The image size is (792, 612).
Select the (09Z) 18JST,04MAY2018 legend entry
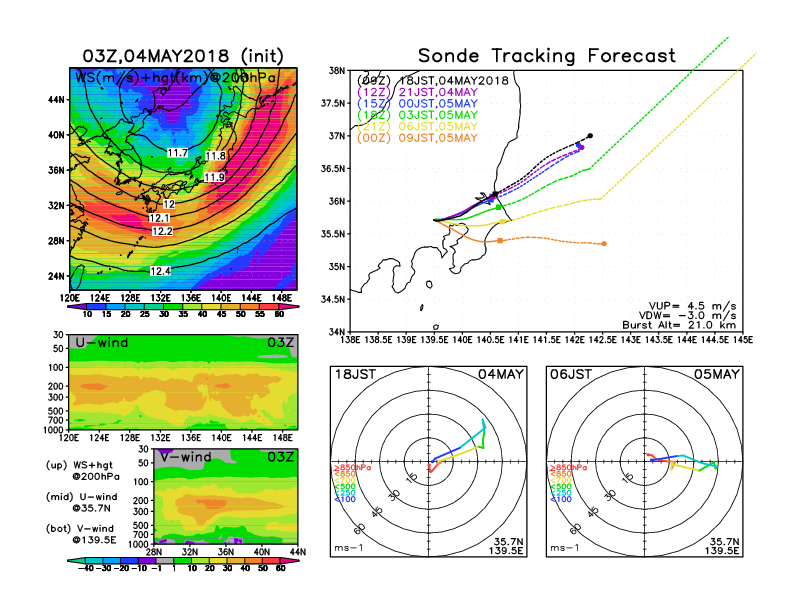tap(432, 80)
